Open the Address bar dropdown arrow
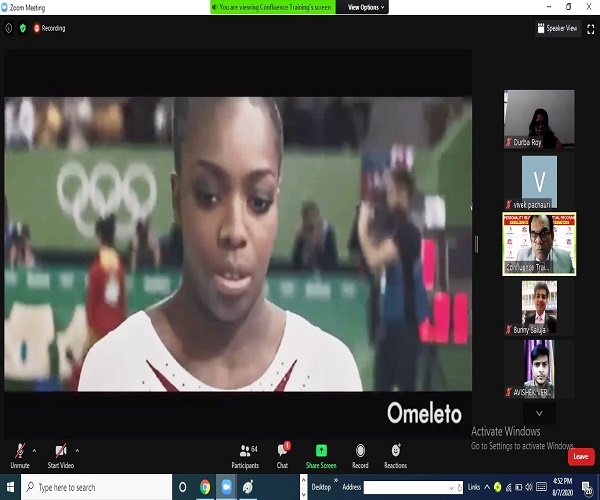The height and width of the screenshot is (500, 600). pos(451,488)
